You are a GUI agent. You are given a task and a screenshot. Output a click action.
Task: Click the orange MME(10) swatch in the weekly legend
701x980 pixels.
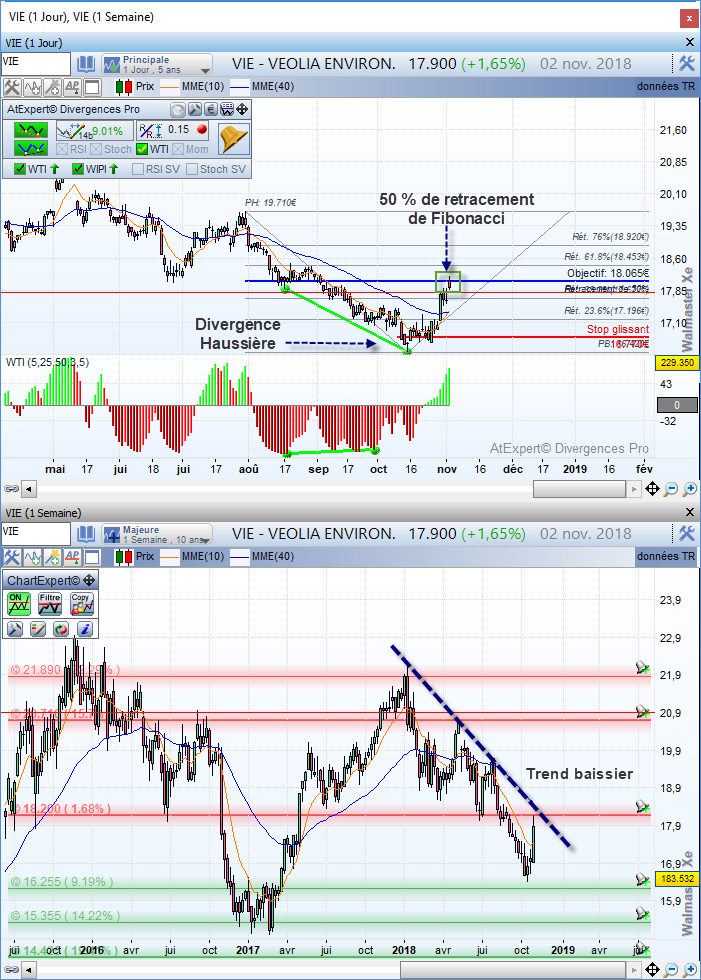click(x=169, y=557)
